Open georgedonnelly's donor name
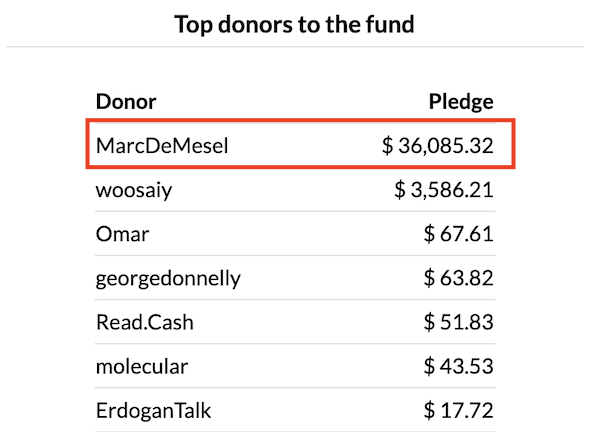 point(168,279)
